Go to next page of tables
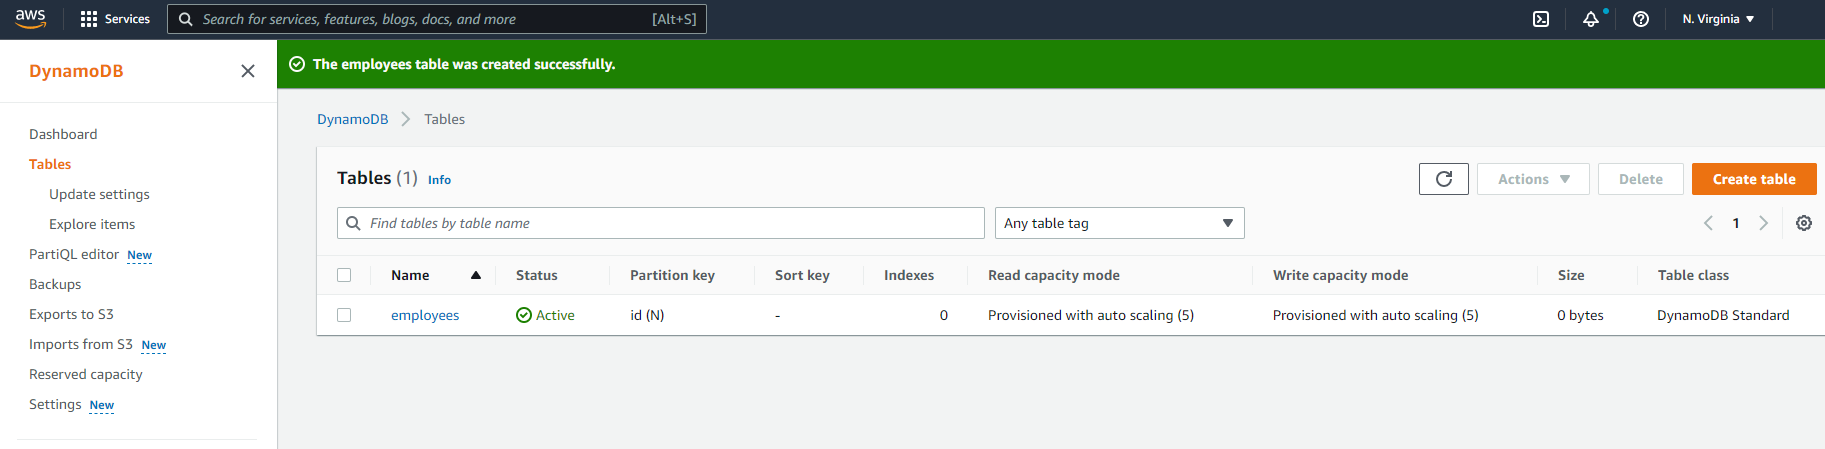 1764,223
